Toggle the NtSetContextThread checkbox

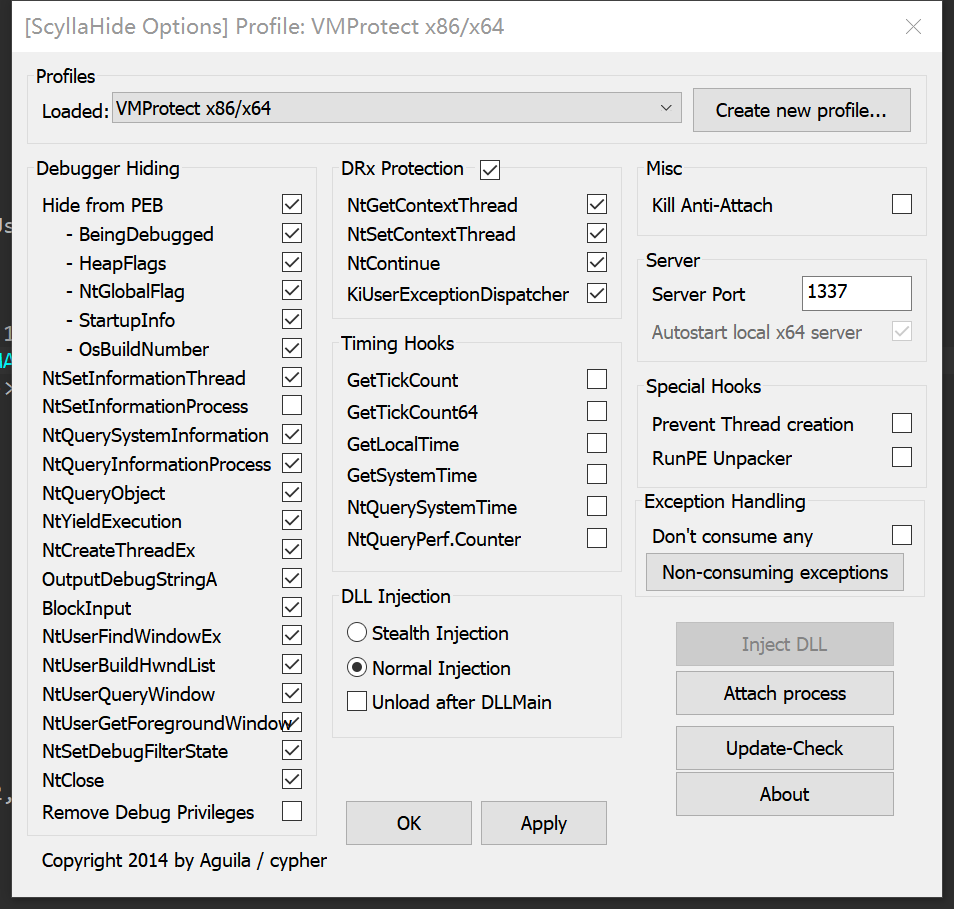click(597, 234)
